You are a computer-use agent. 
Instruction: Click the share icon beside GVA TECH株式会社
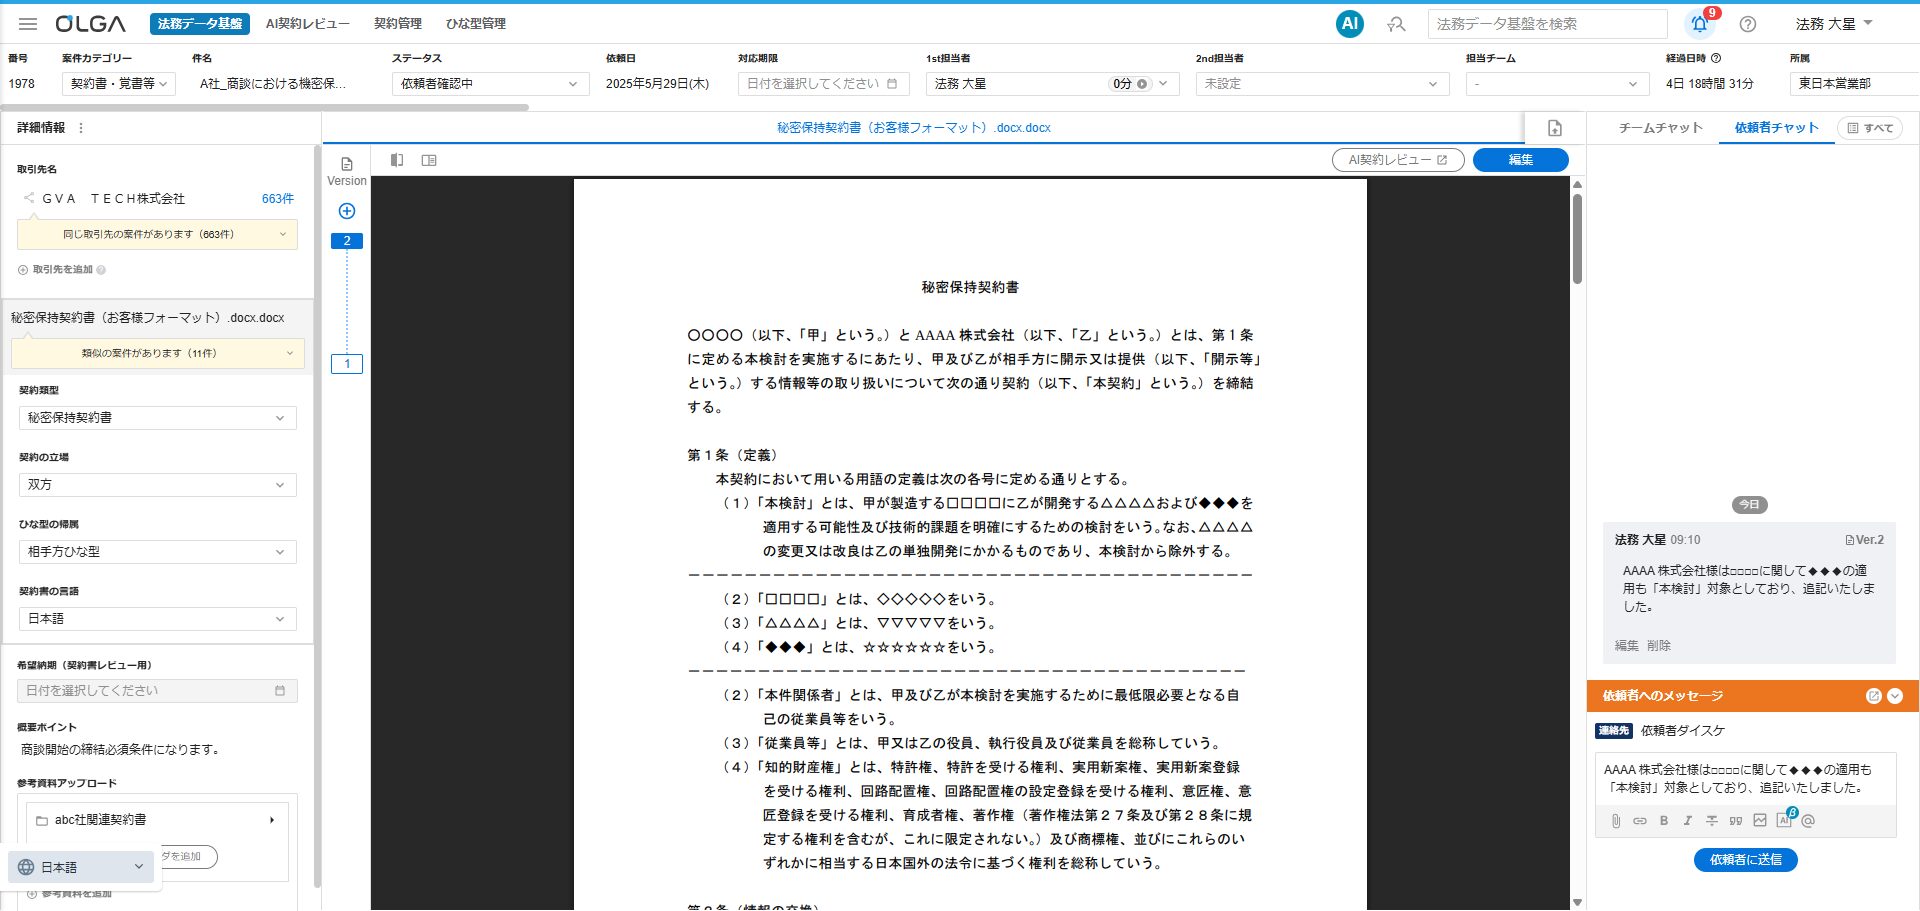29,198
